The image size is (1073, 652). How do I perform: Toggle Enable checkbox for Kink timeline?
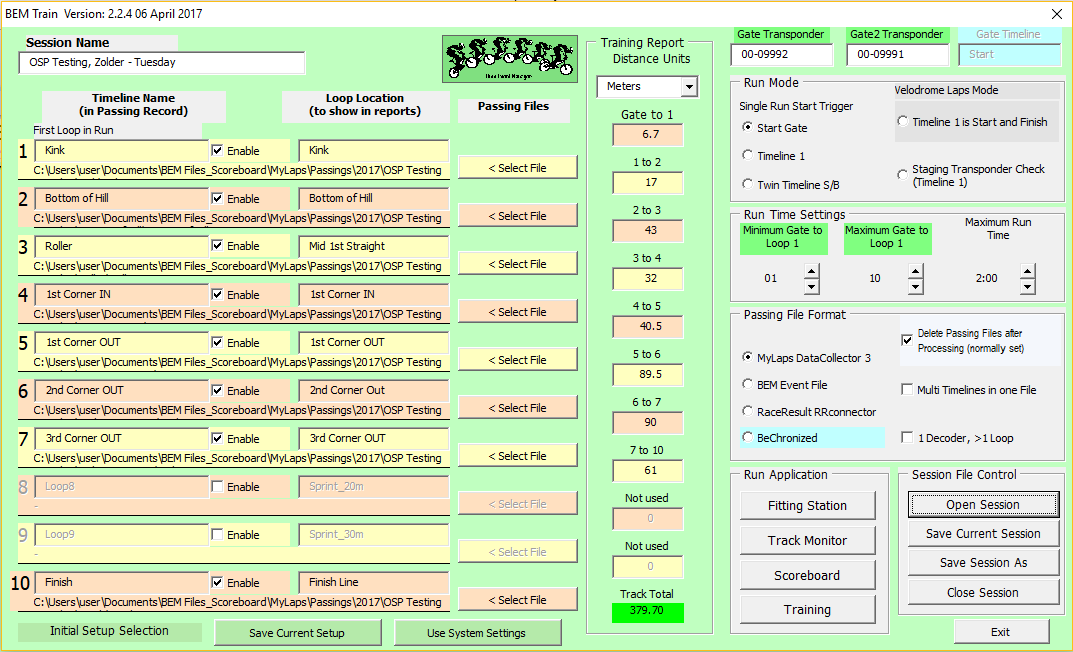217,151
